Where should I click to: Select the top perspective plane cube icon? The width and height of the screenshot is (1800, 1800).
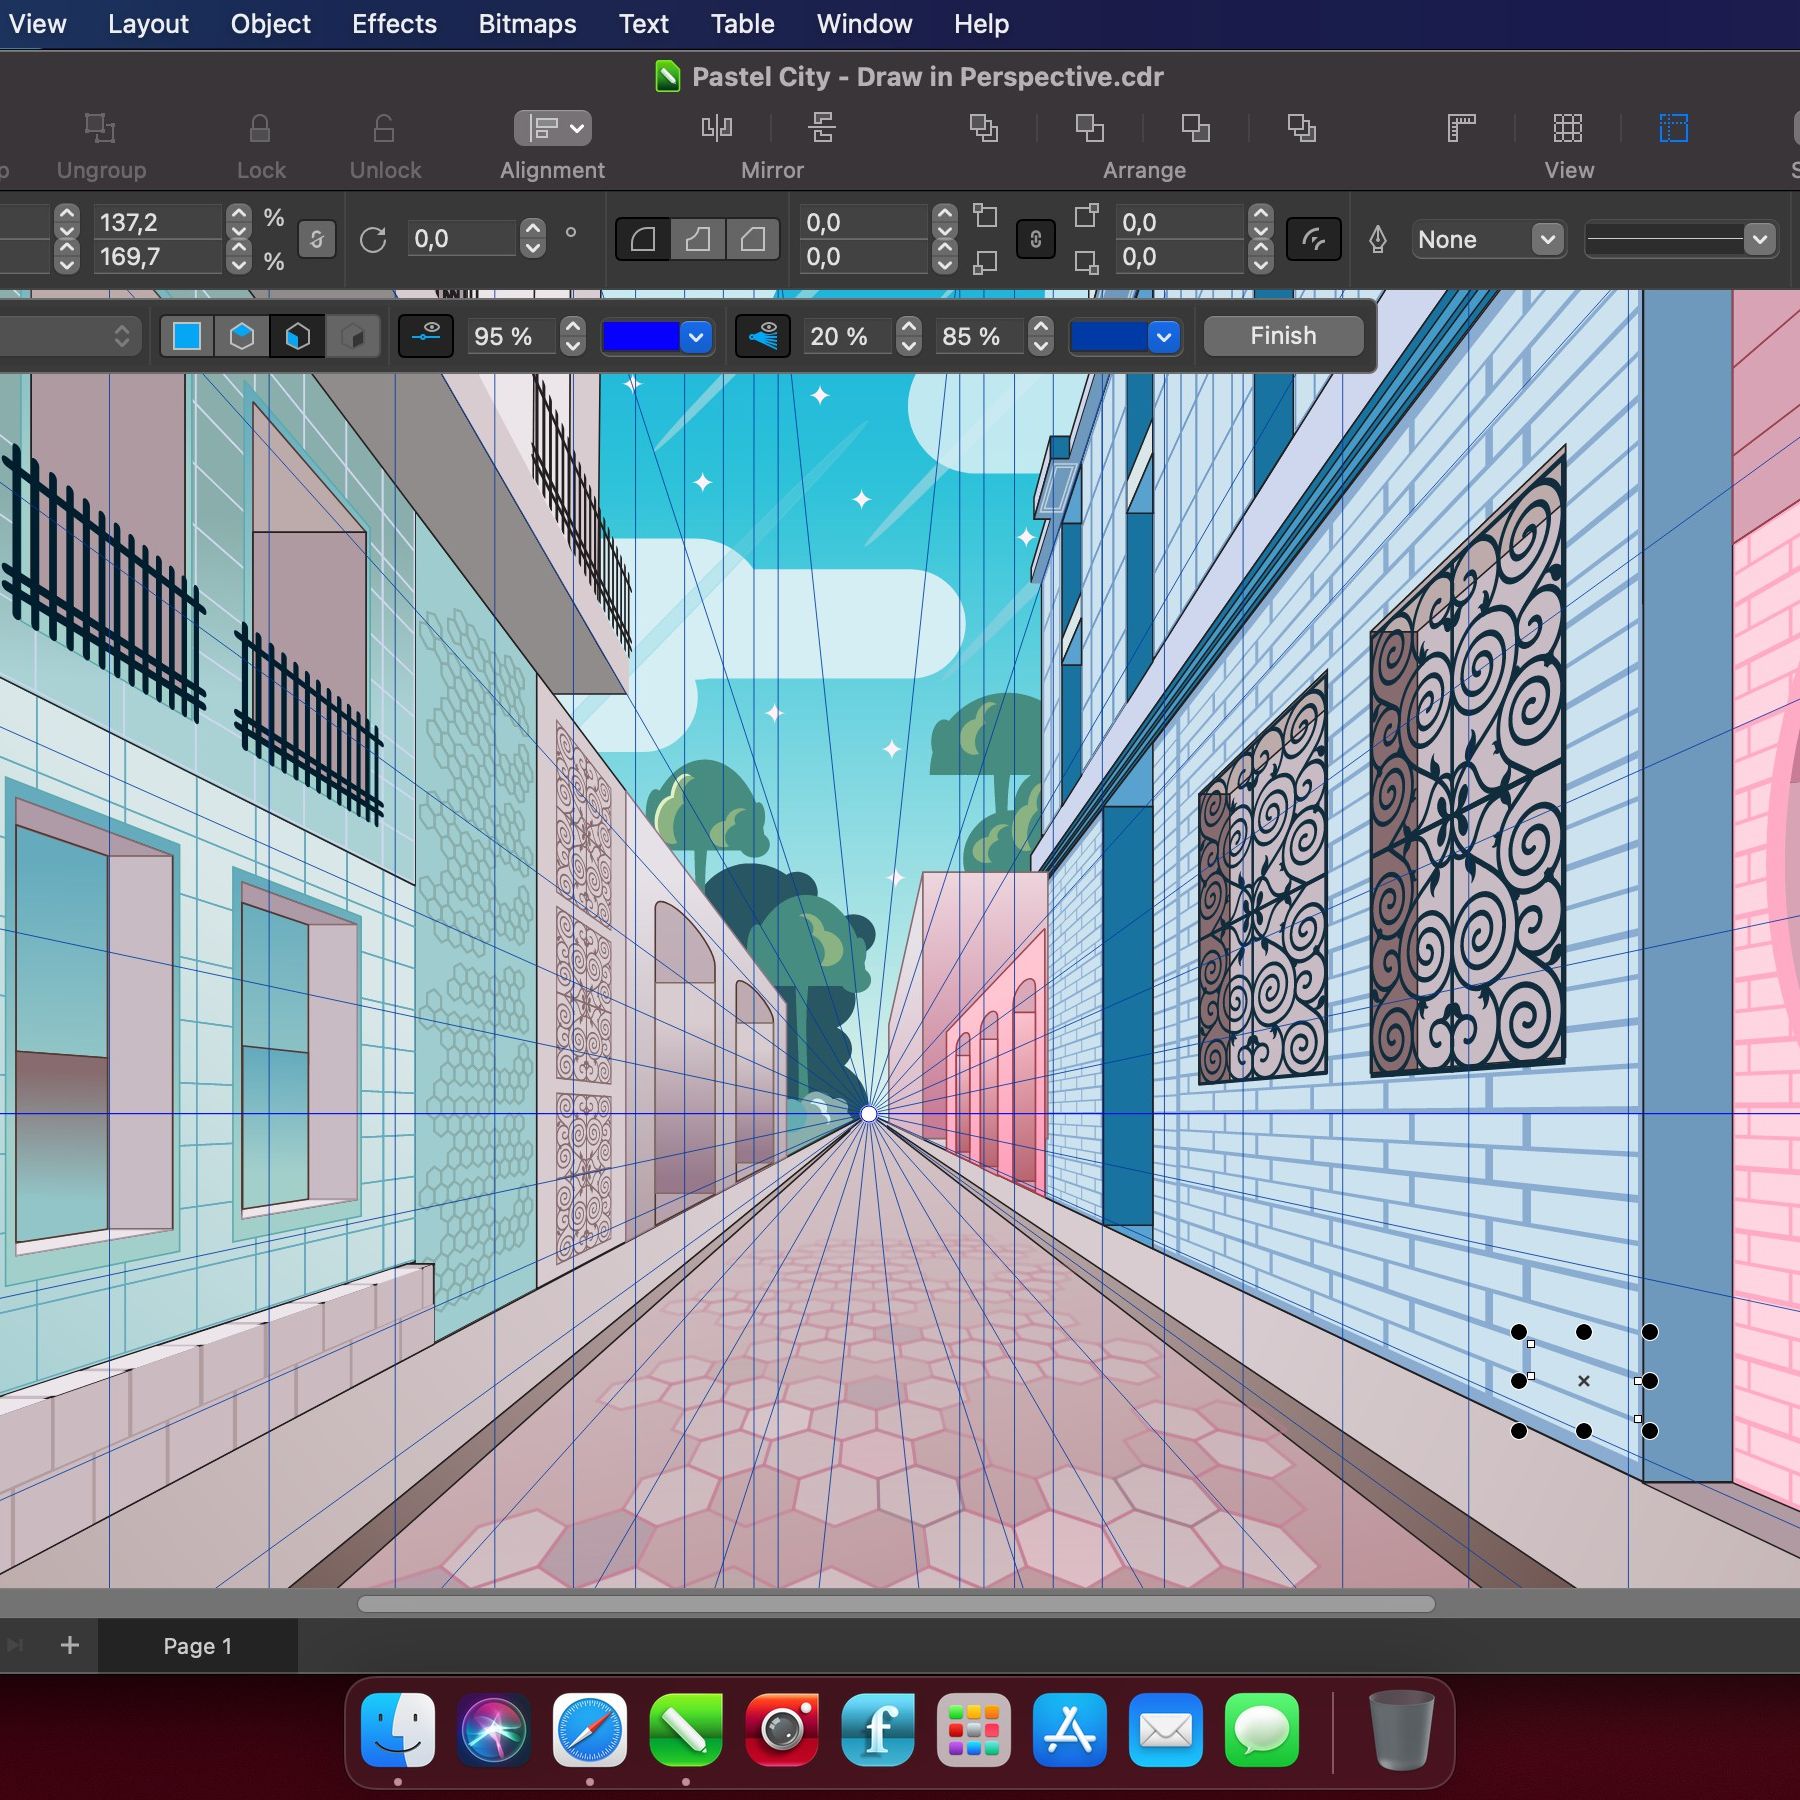[242, 336]
